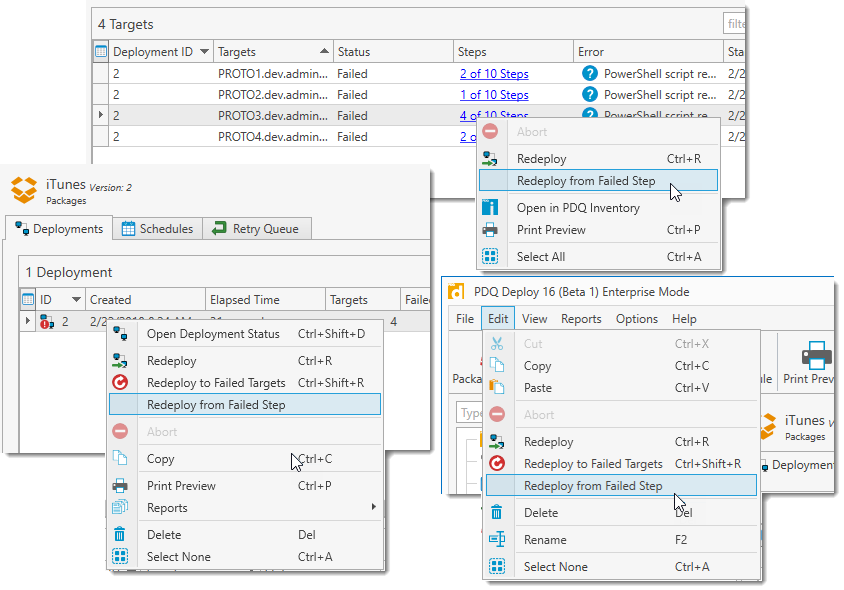
Task: Select the PROTO1.dev.admin target cell
Action: click(x=273, y=74)
